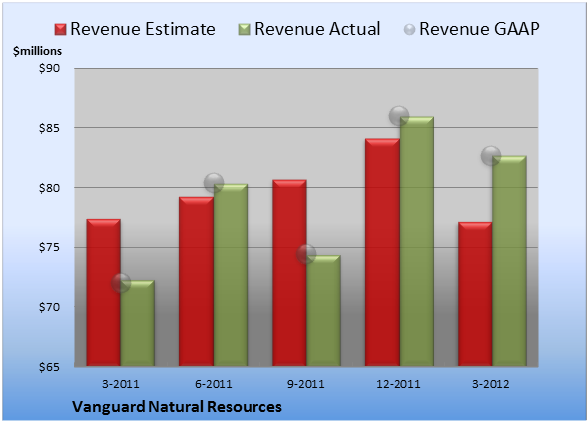
Task: Click the '$millions' axis unit label
Action: pyautogui.click(x=37, y=51)
